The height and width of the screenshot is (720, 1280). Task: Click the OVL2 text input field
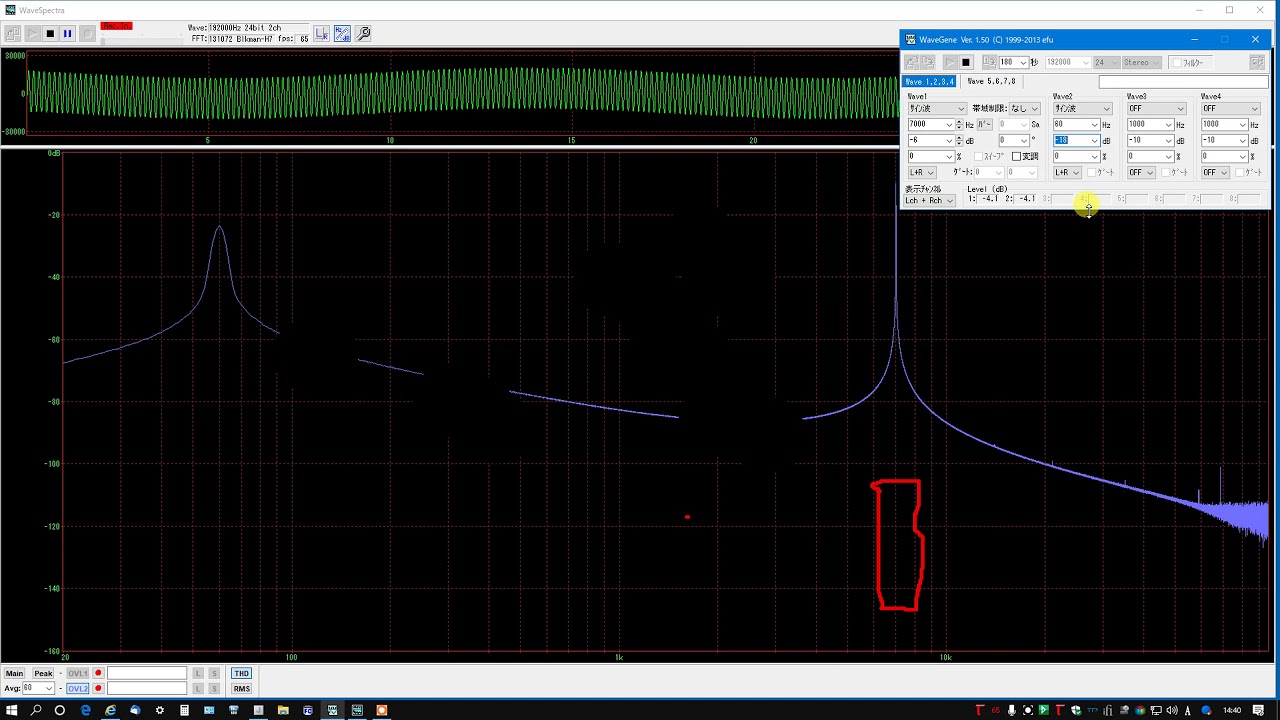tap(147, 688)
